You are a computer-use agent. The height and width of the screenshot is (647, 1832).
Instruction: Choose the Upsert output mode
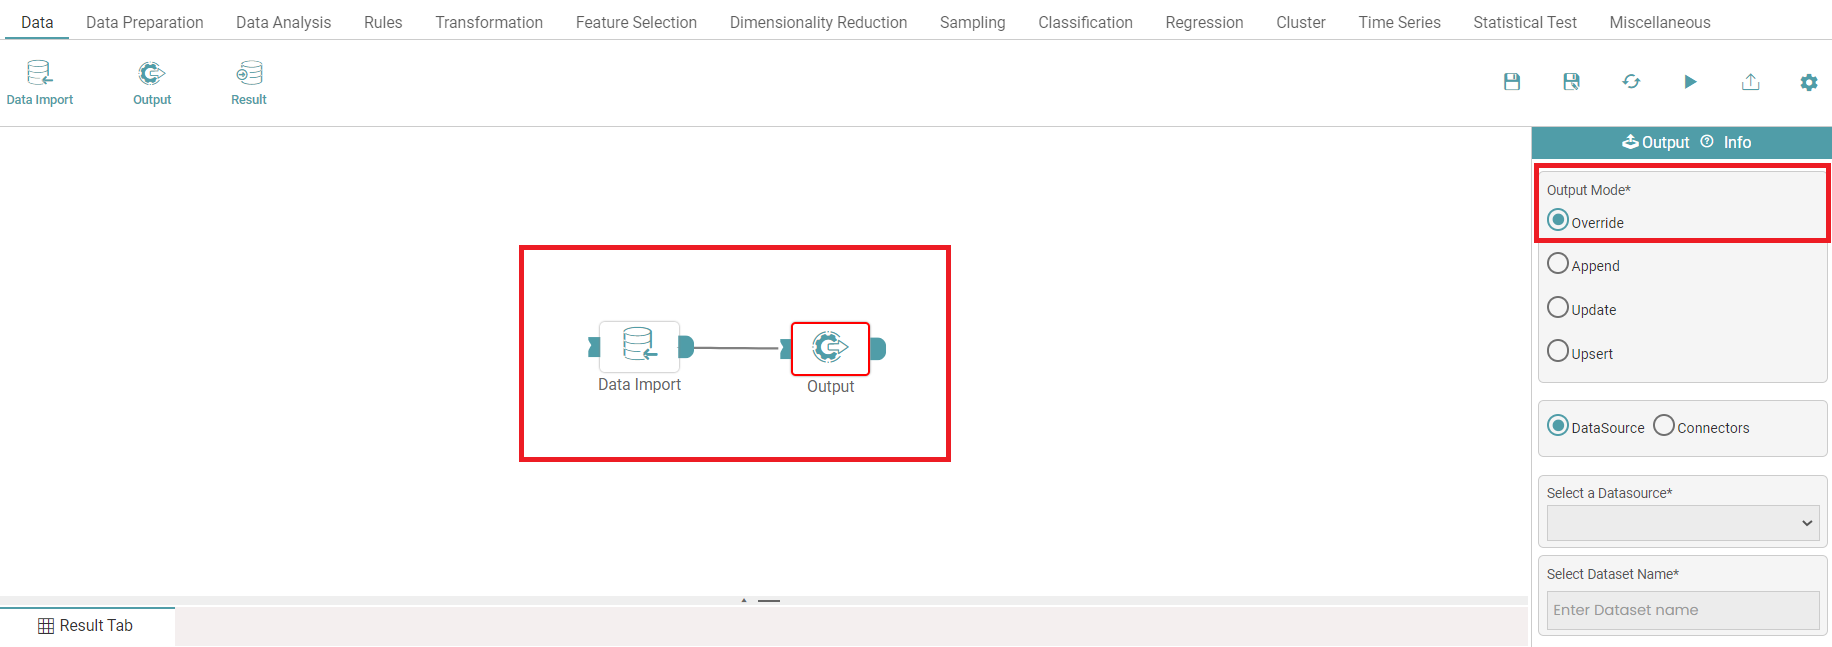coord(1558,351)
